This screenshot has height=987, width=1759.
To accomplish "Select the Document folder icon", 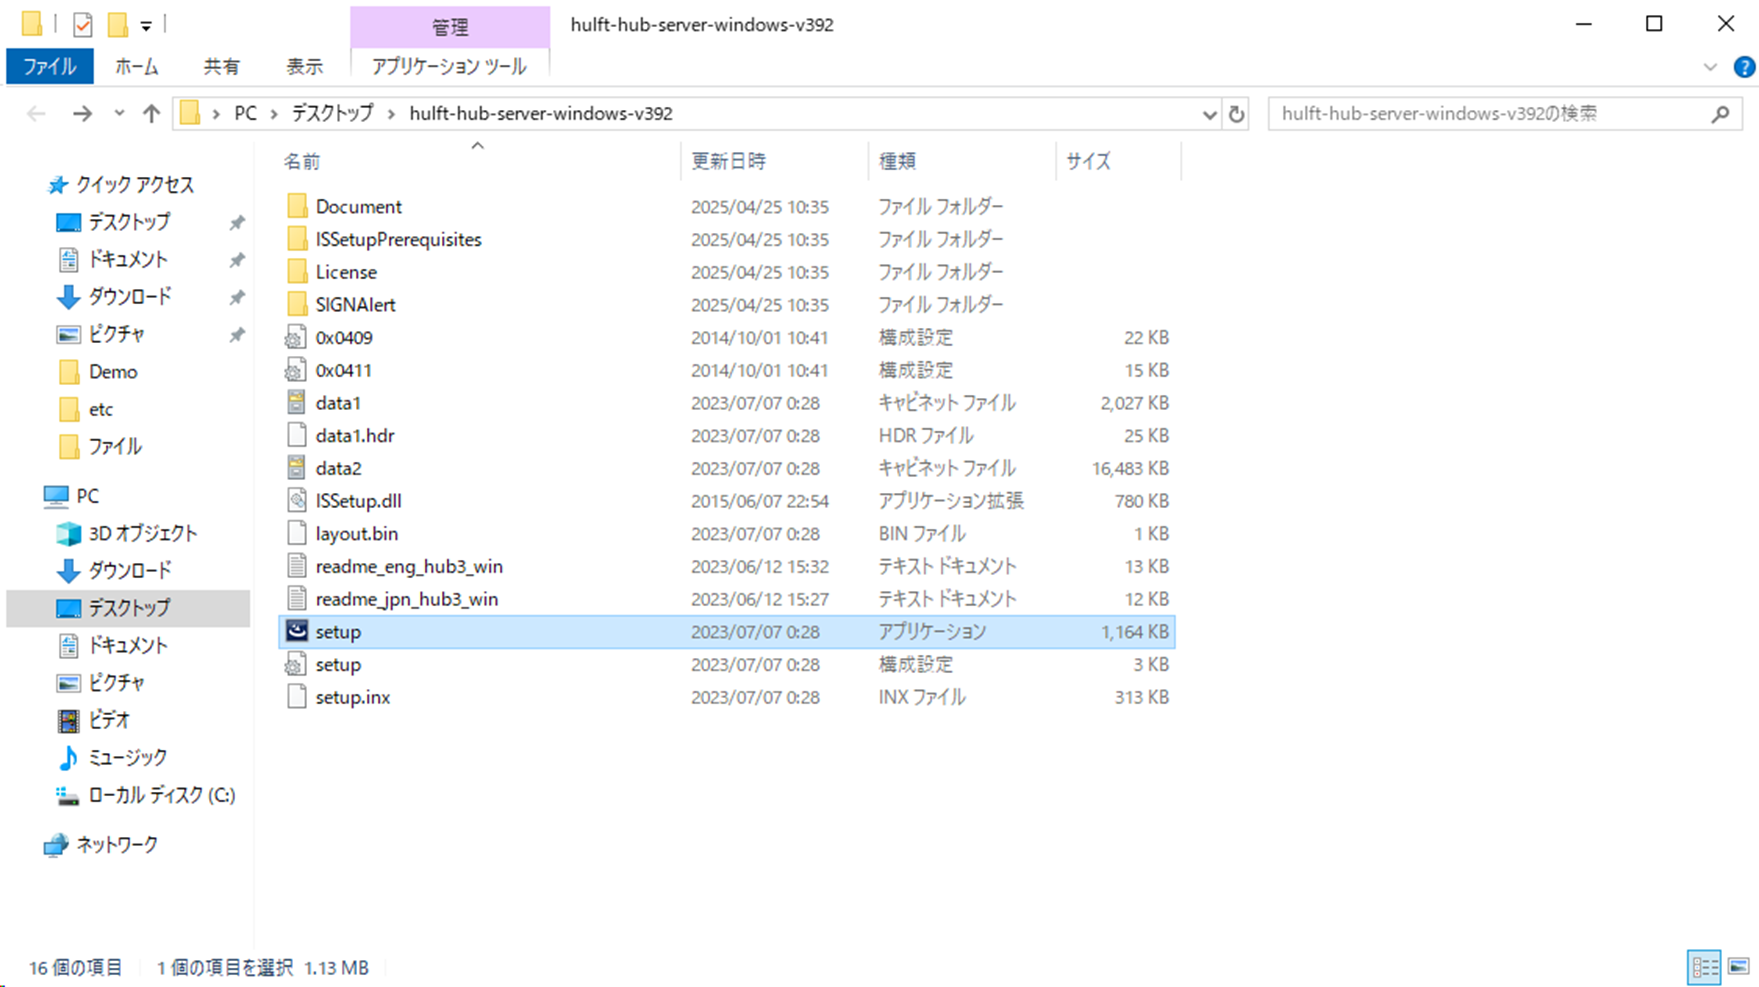I will (x=296, y=206).
